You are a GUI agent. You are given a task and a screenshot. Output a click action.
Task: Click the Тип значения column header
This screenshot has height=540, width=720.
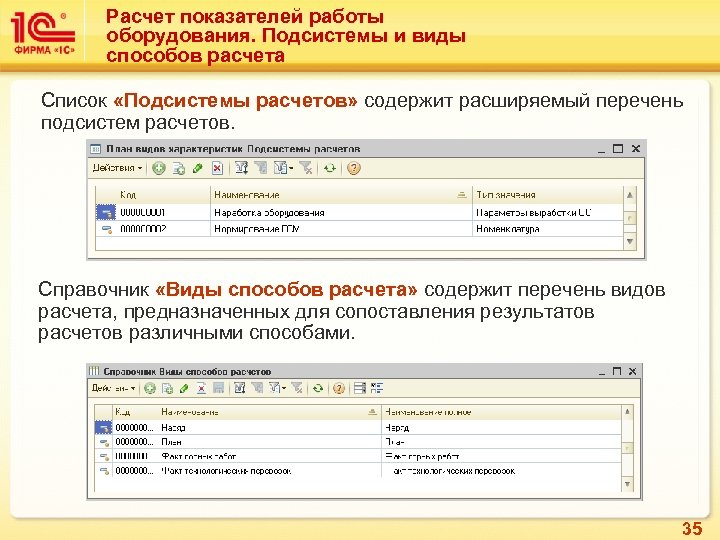click(x=547, y=195)
